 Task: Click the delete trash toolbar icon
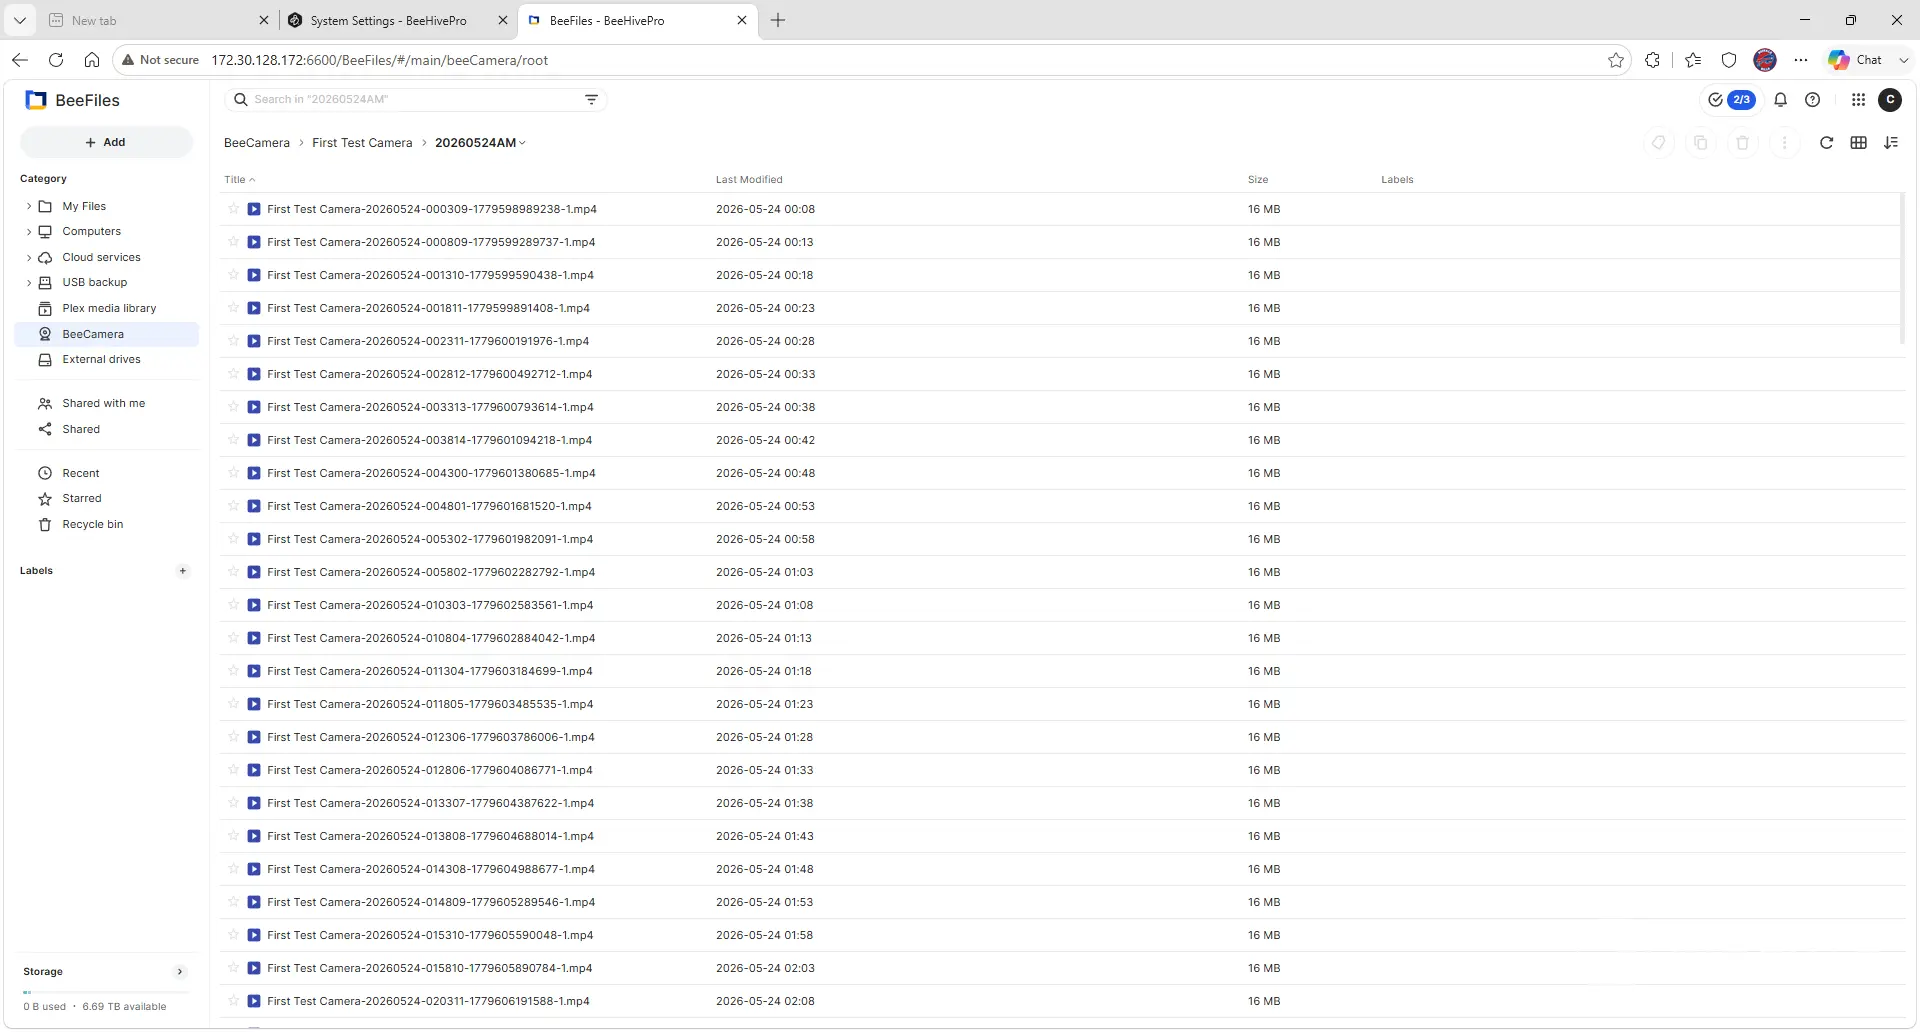(x=1742, y=143)
